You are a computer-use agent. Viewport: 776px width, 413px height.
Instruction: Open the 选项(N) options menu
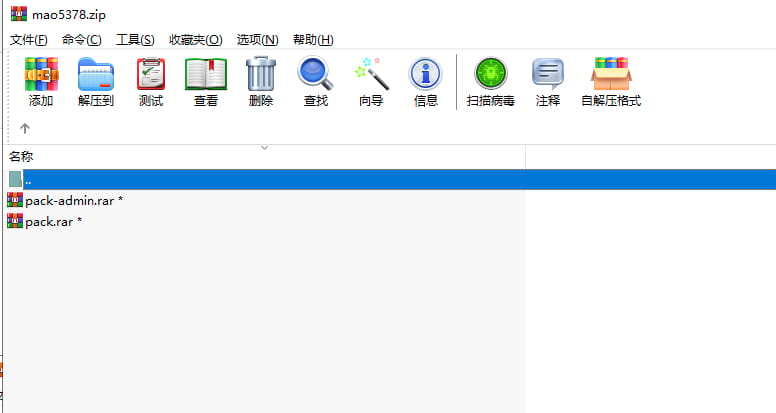click(x=257, y=40)
